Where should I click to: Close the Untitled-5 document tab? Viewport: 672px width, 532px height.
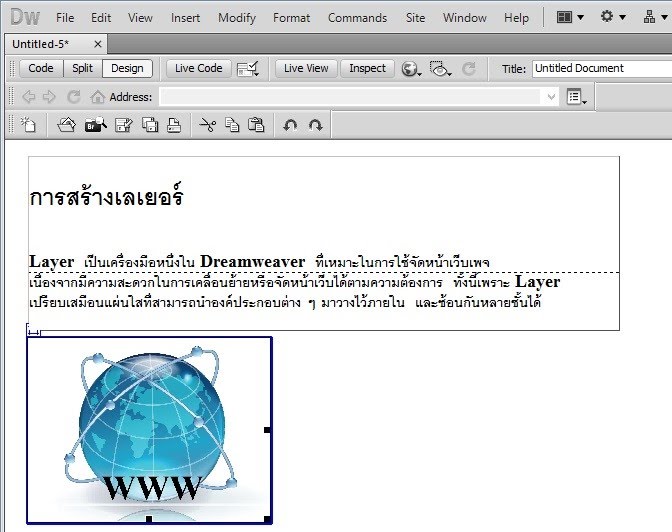click(x=98, y=44)
